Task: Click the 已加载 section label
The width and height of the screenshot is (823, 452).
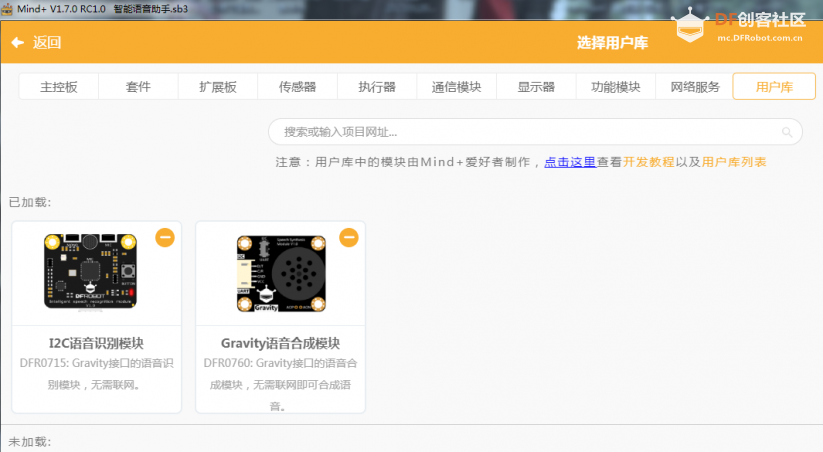Action: (30, 202)
